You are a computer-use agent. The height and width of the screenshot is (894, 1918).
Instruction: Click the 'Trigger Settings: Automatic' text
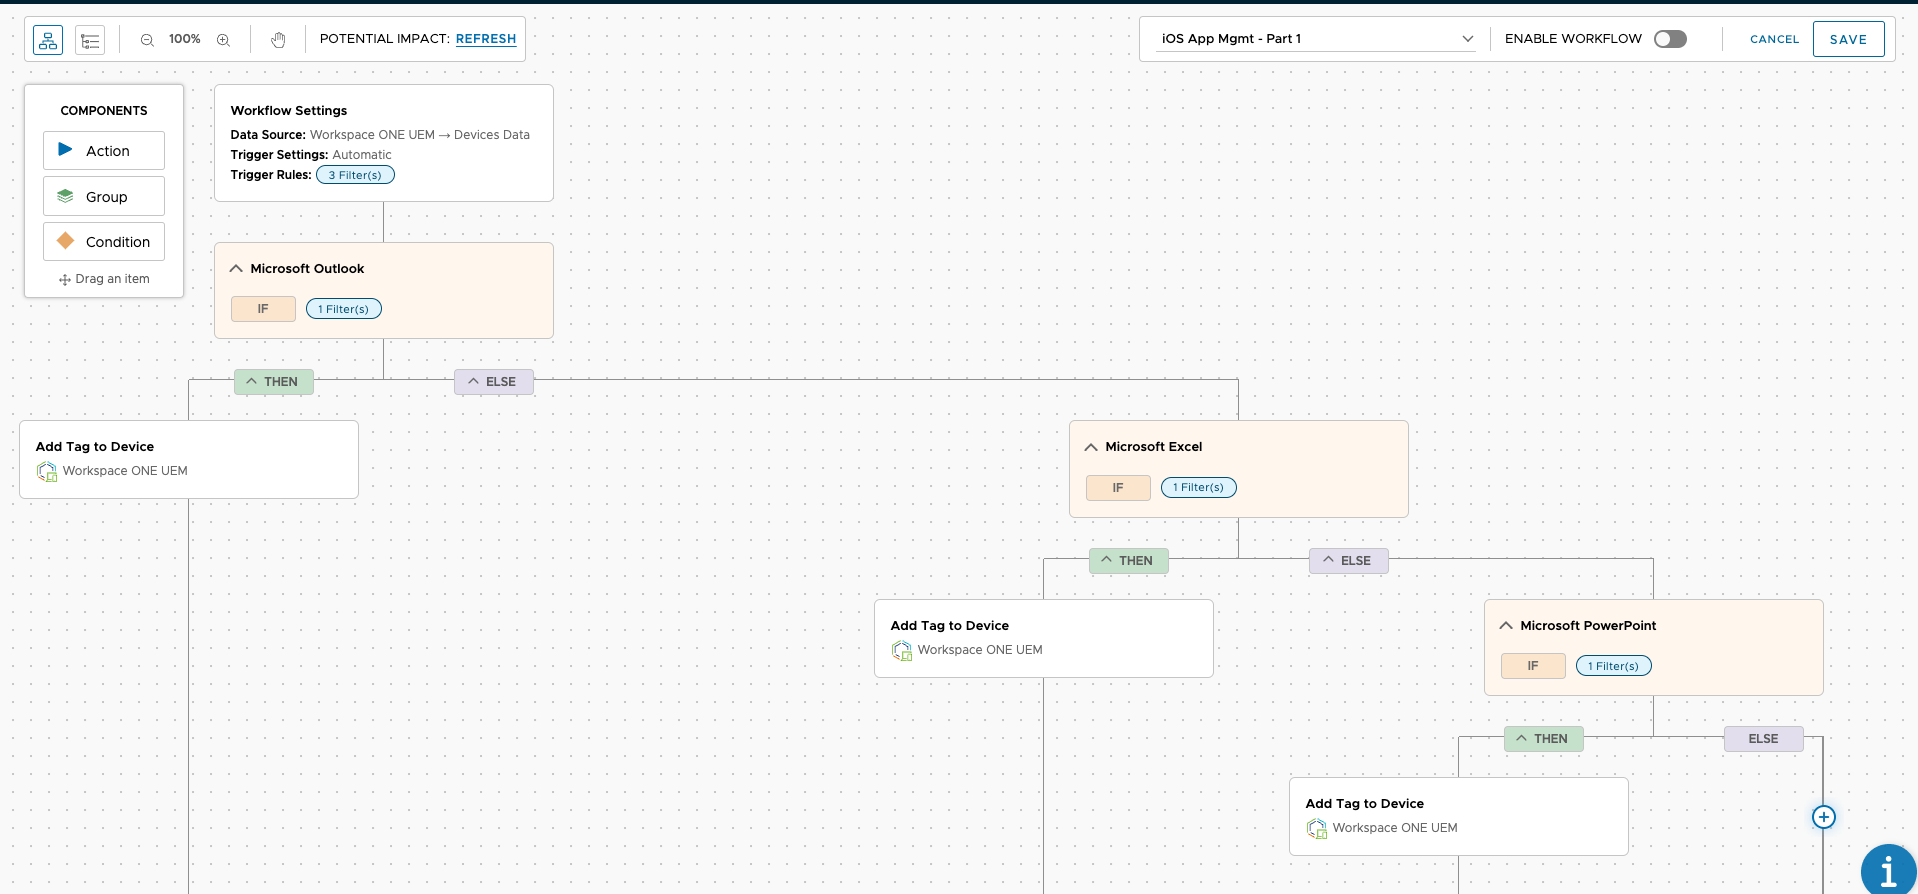tap(311, 155)
